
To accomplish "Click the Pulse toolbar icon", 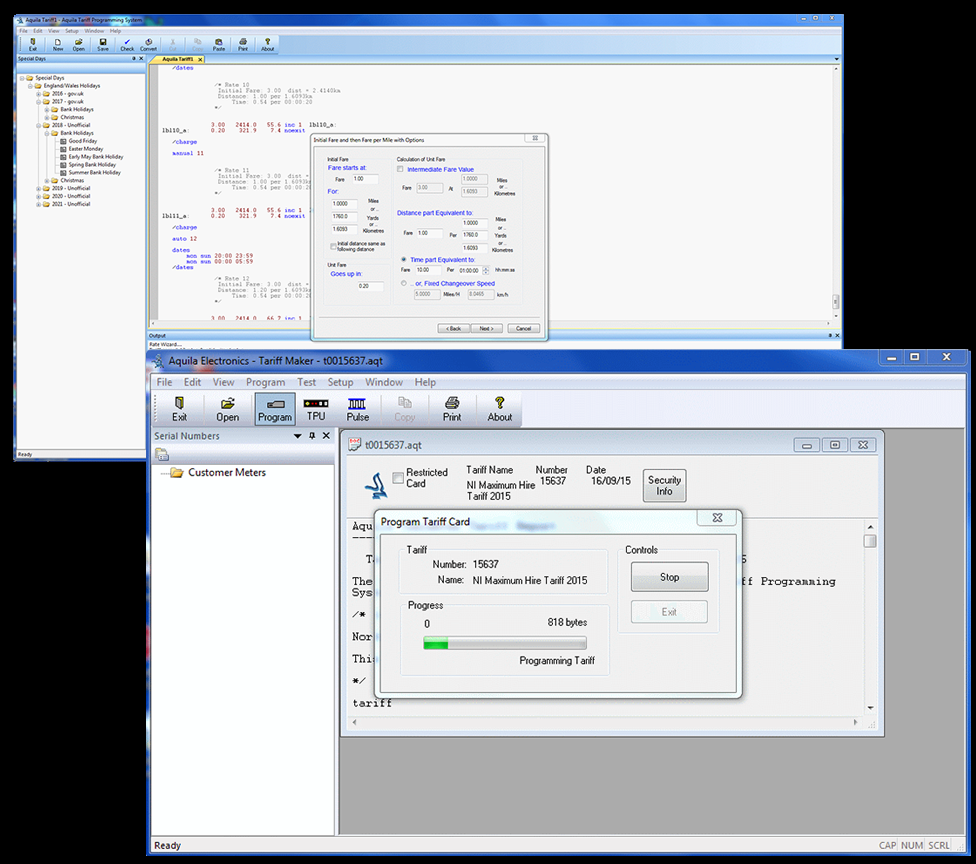I will pyautogui.click(x=358, y=408).
